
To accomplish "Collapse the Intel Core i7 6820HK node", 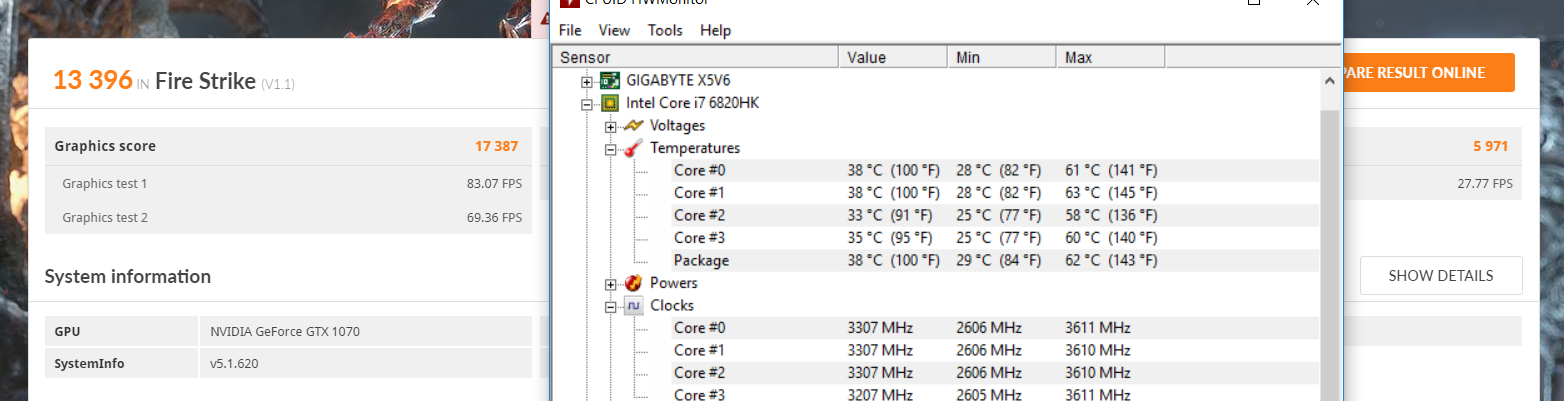I will click(x=587, y=103).
